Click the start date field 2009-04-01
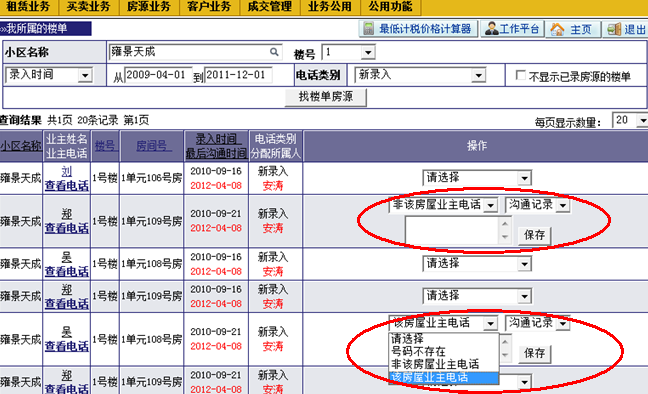This screenshot has width=648, height=394. pyautogui.click(x=158, y=75)
